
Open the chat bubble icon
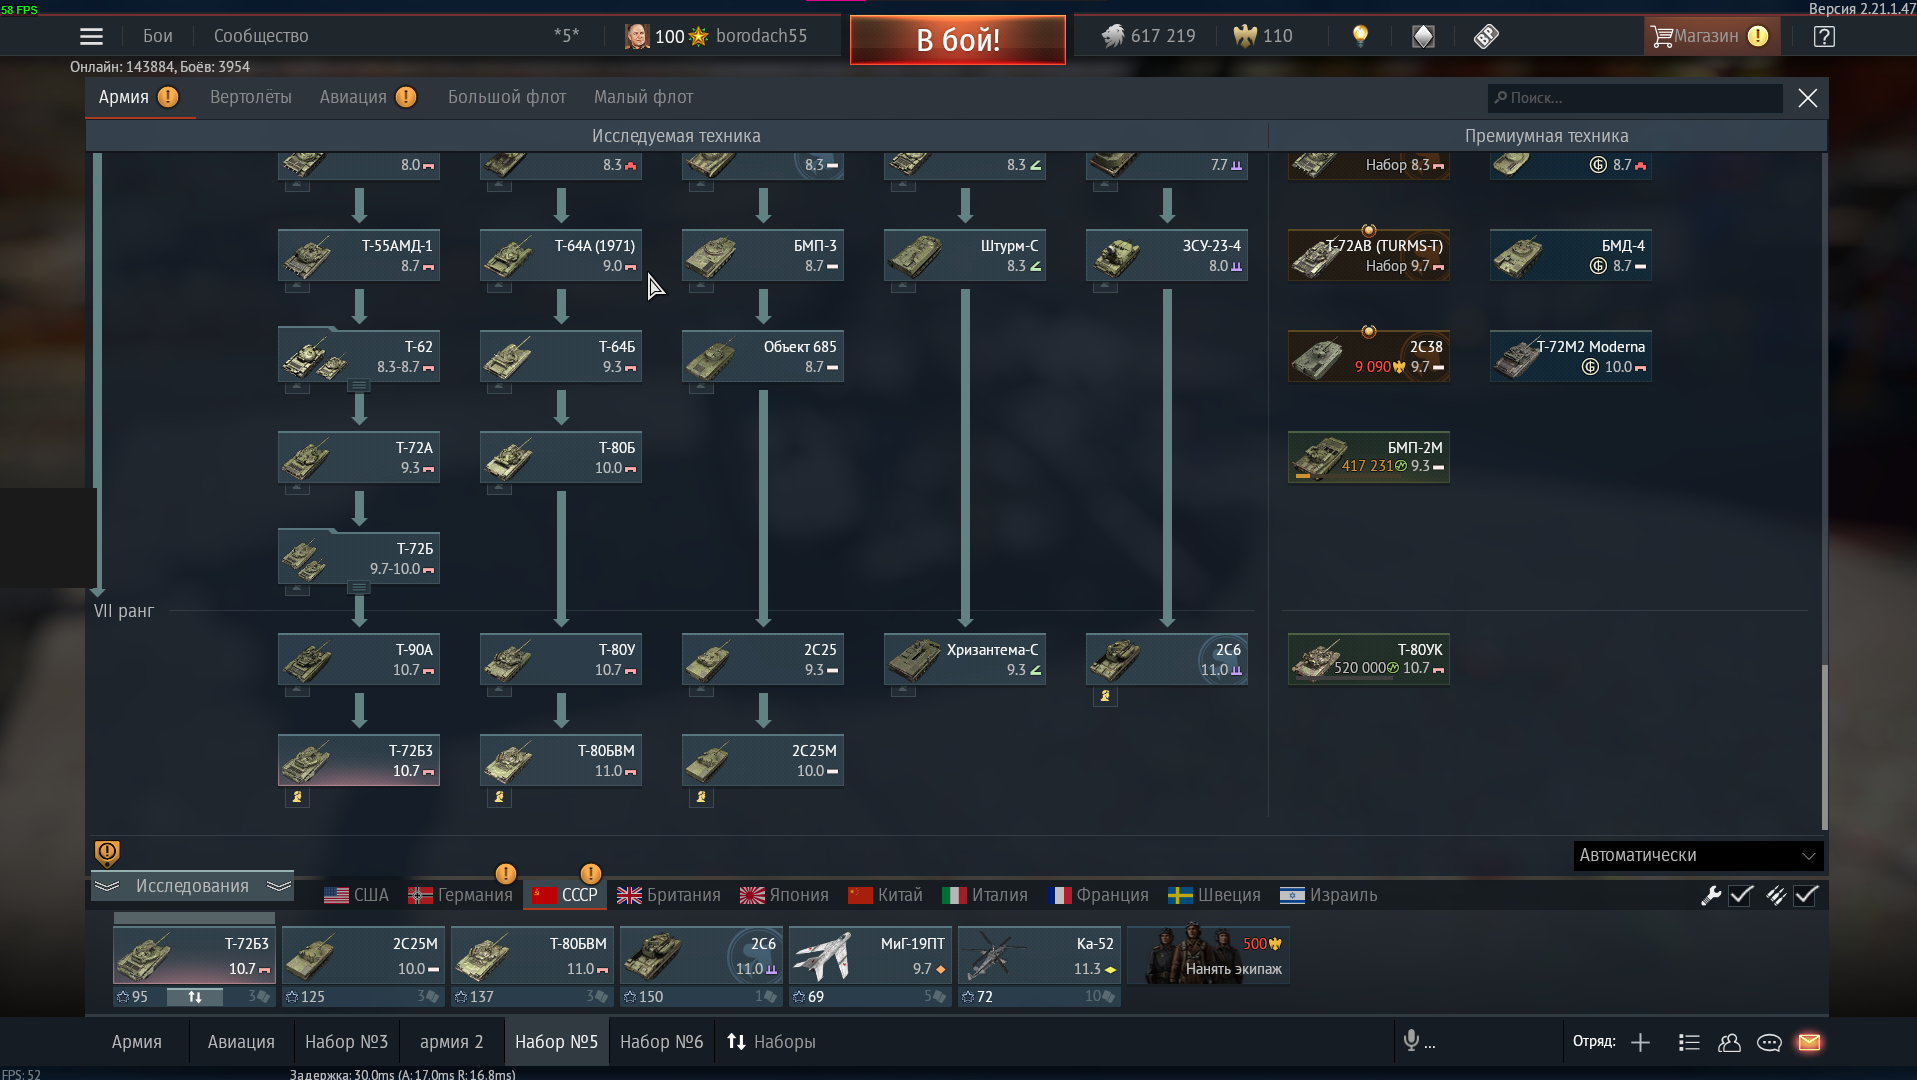1769,1042
